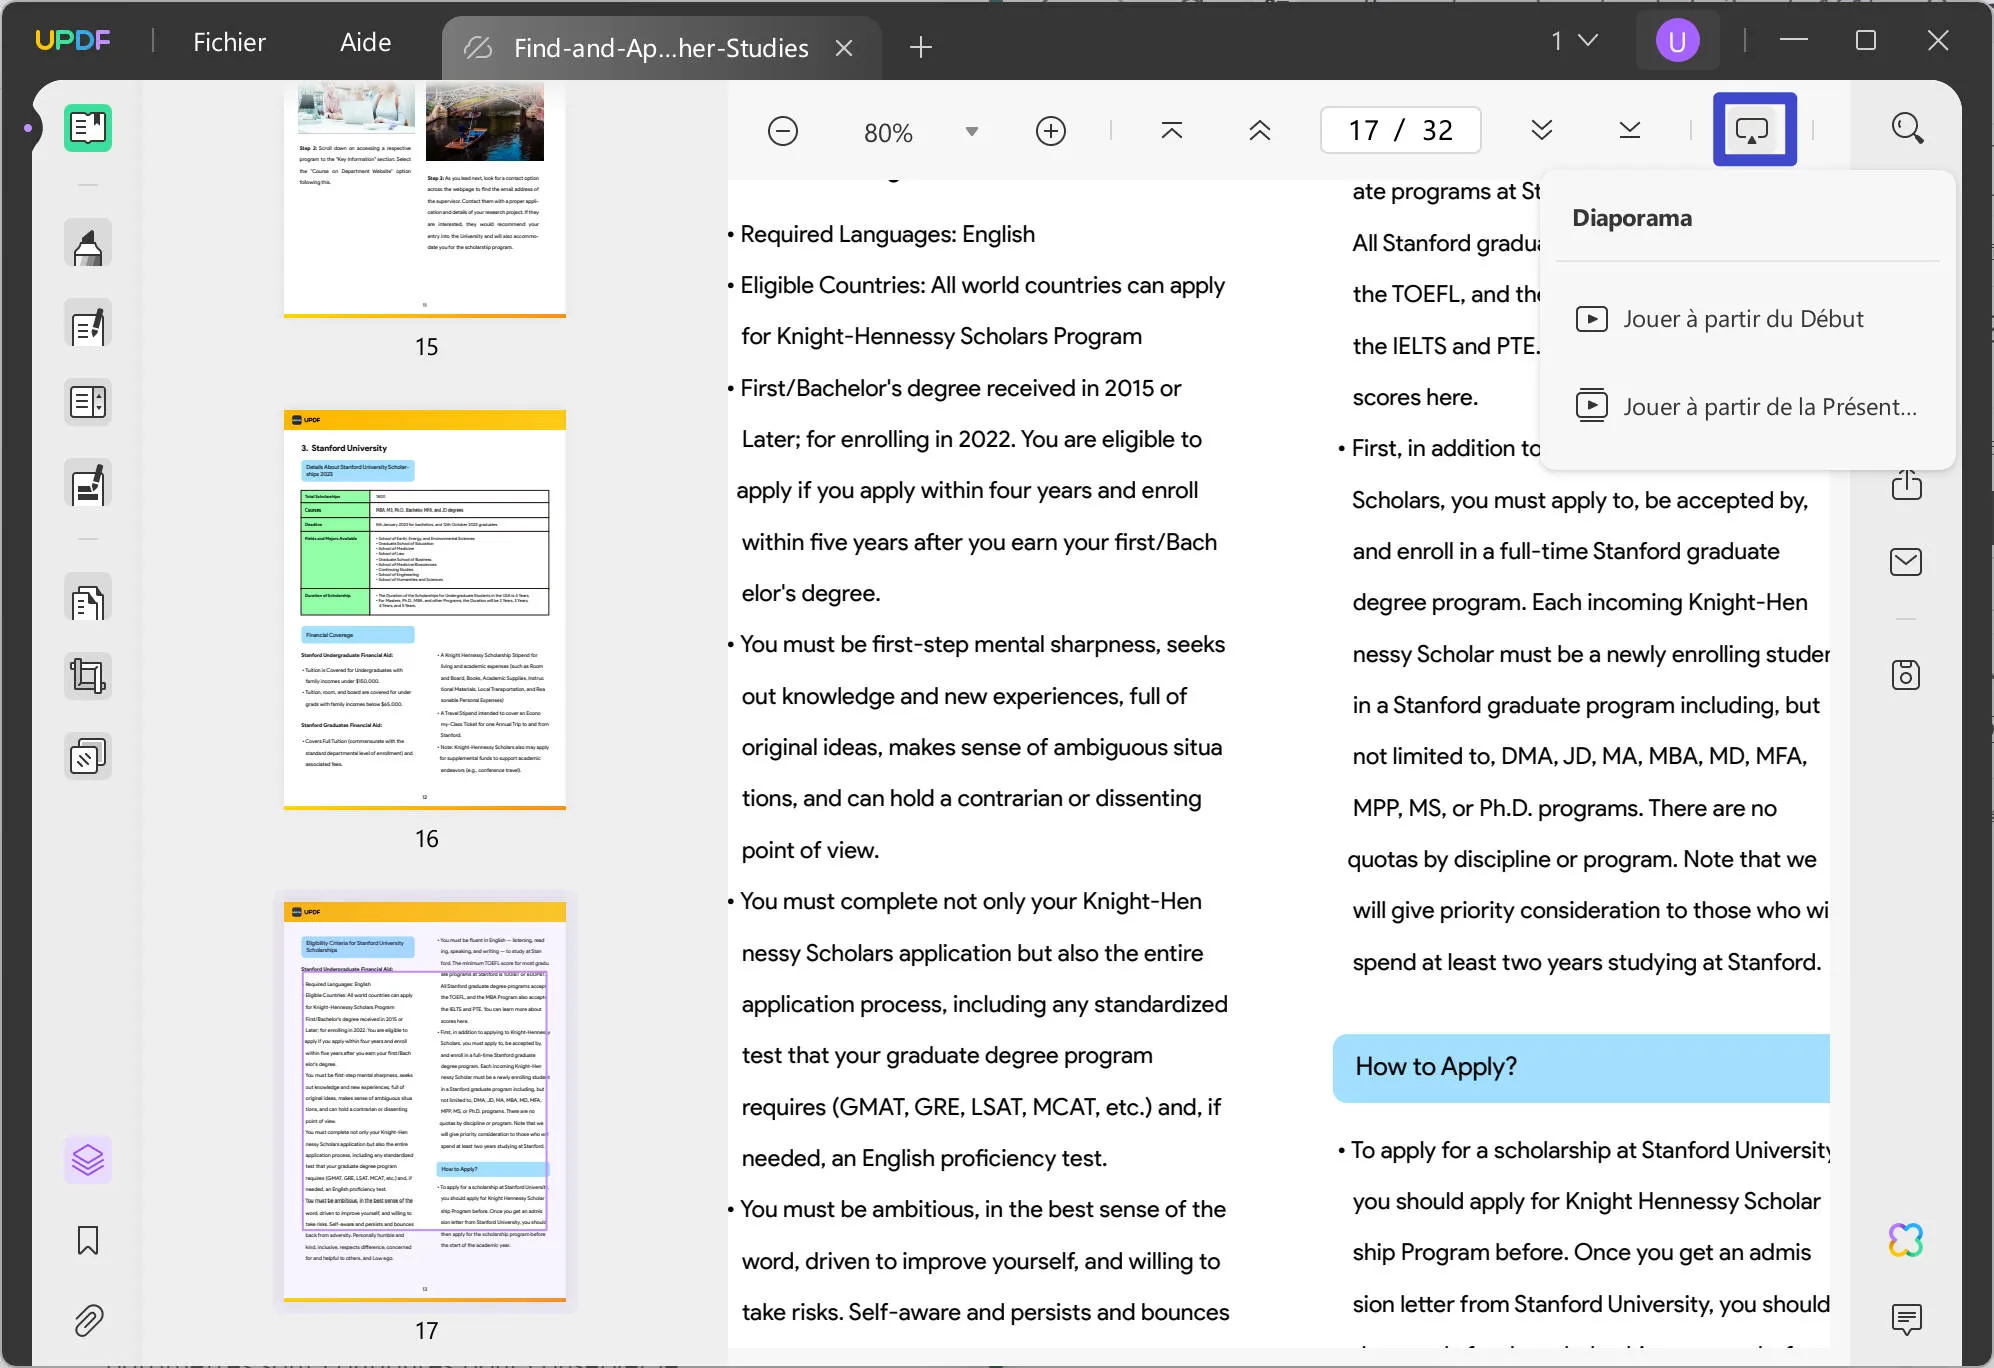The height and width of the screenshot is (1368, 1994).
Task: Expand the window count dropdown showing 1
Action: (x=1574, y=41)
